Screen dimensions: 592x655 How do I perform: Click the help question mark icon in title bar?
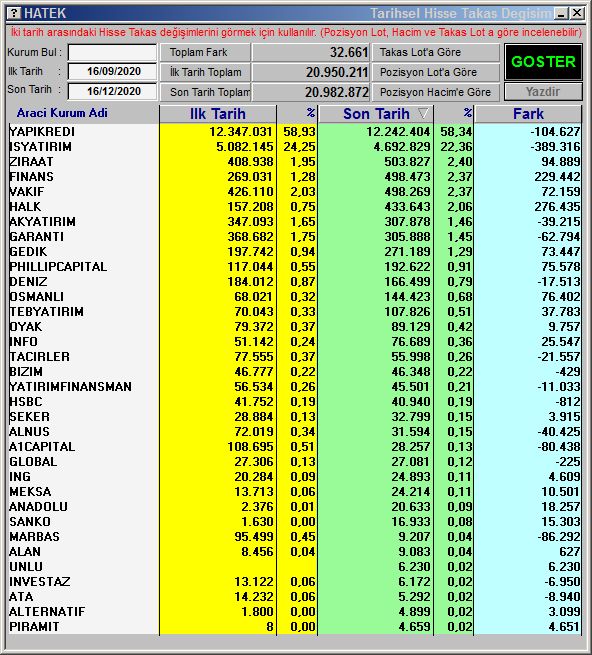pyautogui.click(x=14, y=13)
